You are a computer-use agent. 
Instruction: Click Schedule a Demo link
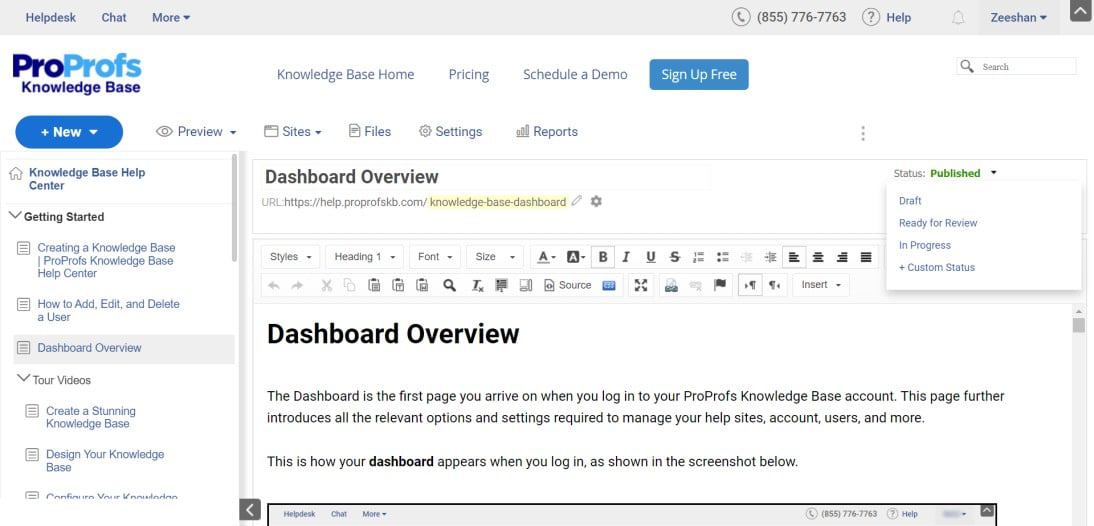tap(575, 75)
